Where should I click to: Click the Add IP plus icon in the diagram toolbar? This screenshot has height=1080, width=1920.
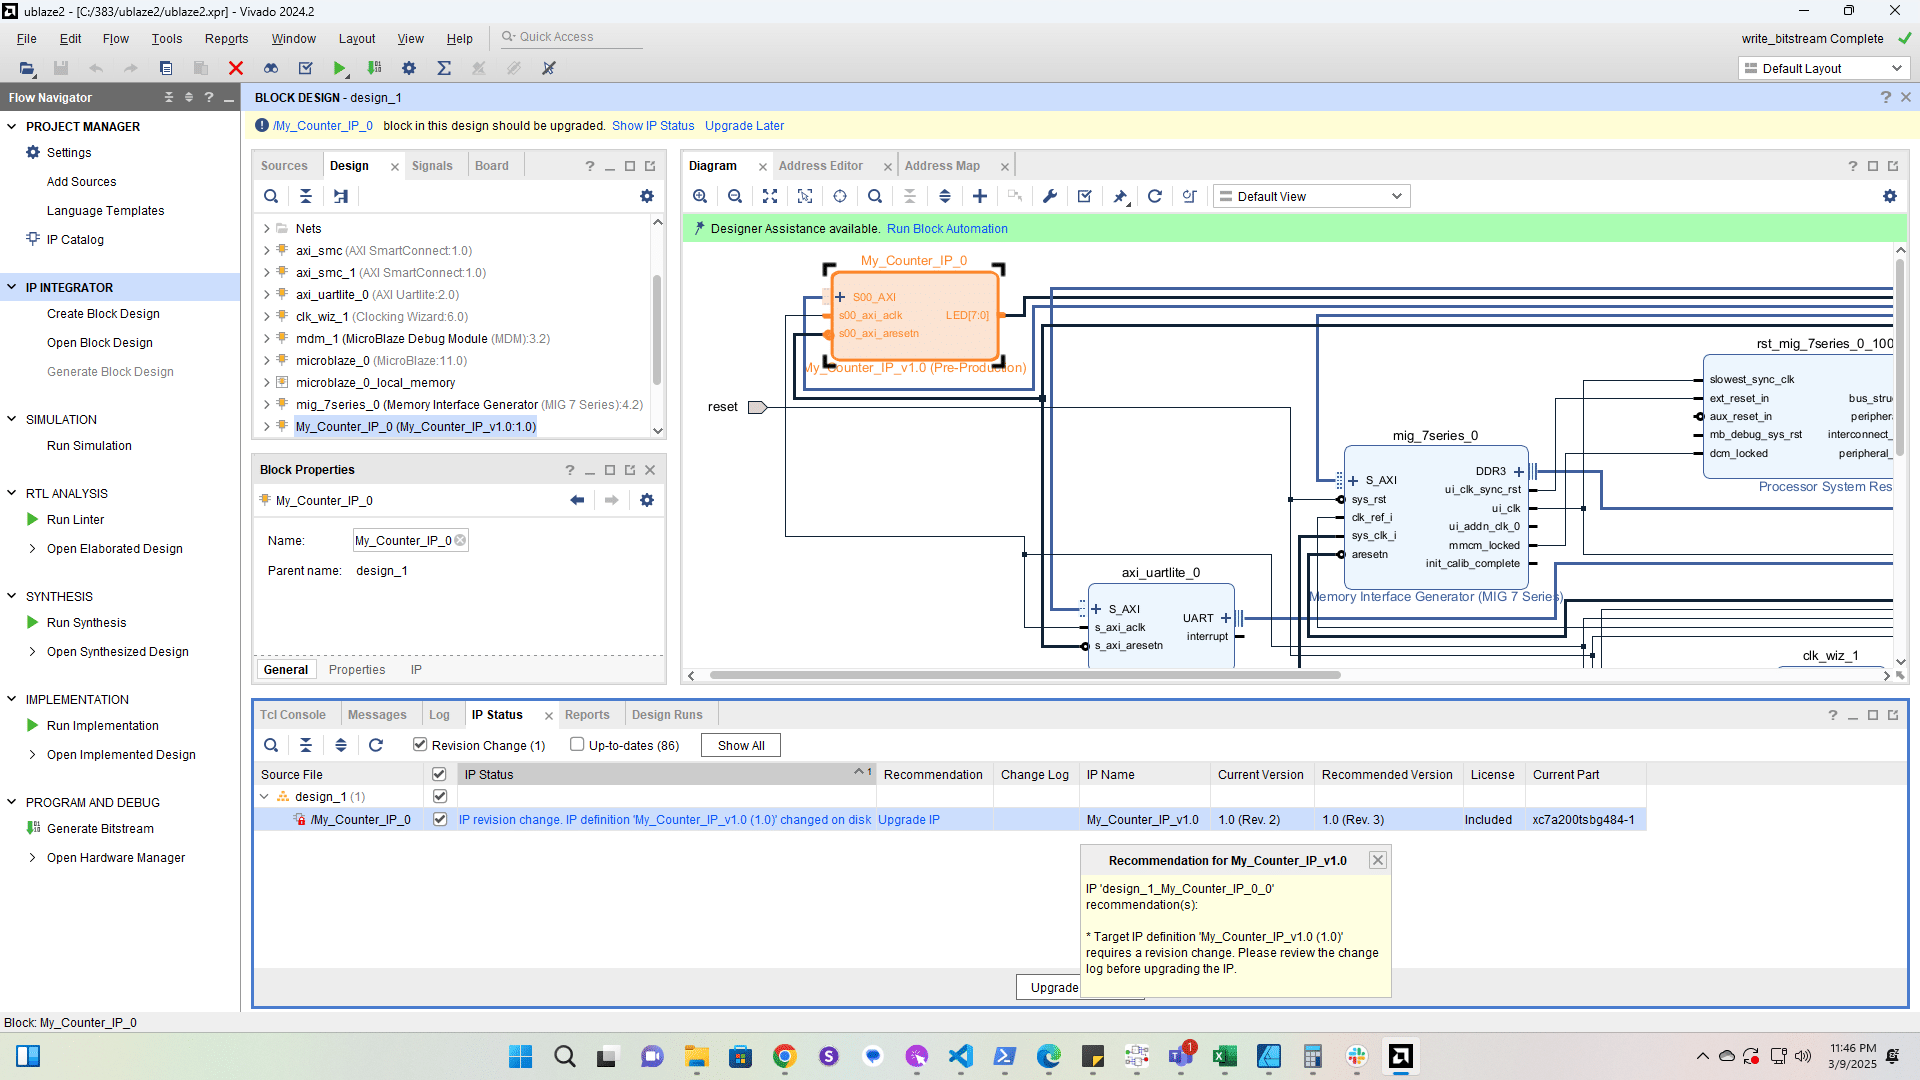[980, 197]
